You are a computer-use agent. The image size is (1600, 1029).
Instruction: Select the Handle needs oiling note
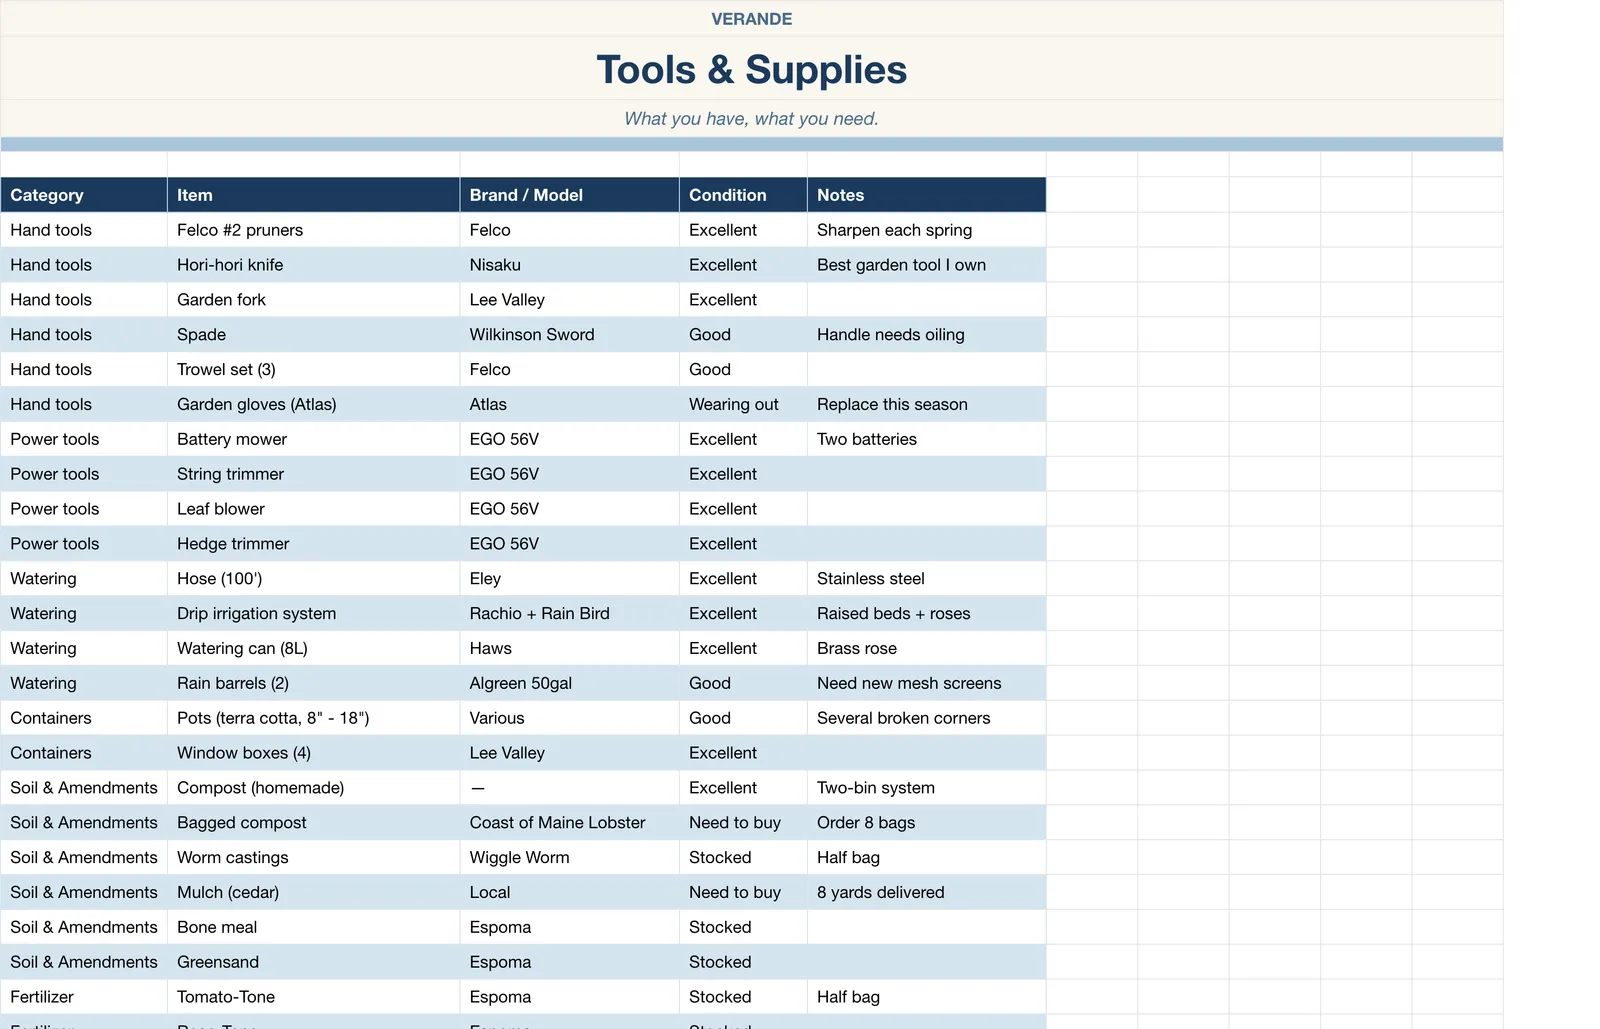[x=926, y=335]
